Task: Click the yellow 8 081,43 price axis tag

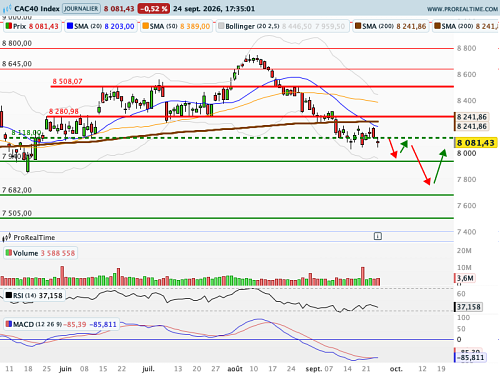Action: (476, 143)
